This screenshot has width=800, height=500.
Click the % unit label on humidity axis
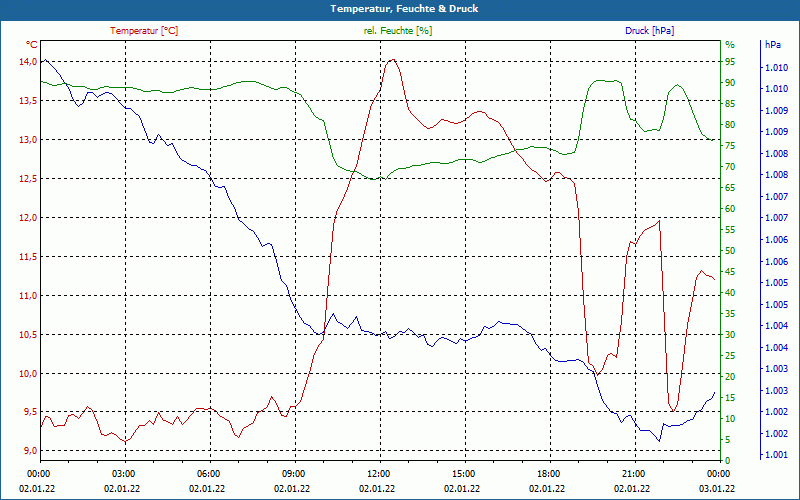pyautogui.click(x=730, y=45)
